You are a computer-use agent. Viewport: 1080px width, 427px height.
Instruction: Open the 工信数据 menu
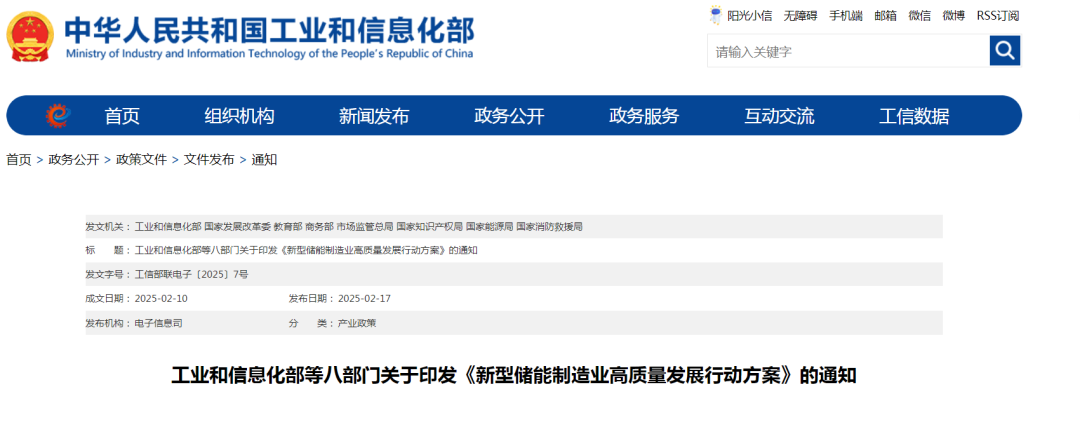(x=914, y=116)
